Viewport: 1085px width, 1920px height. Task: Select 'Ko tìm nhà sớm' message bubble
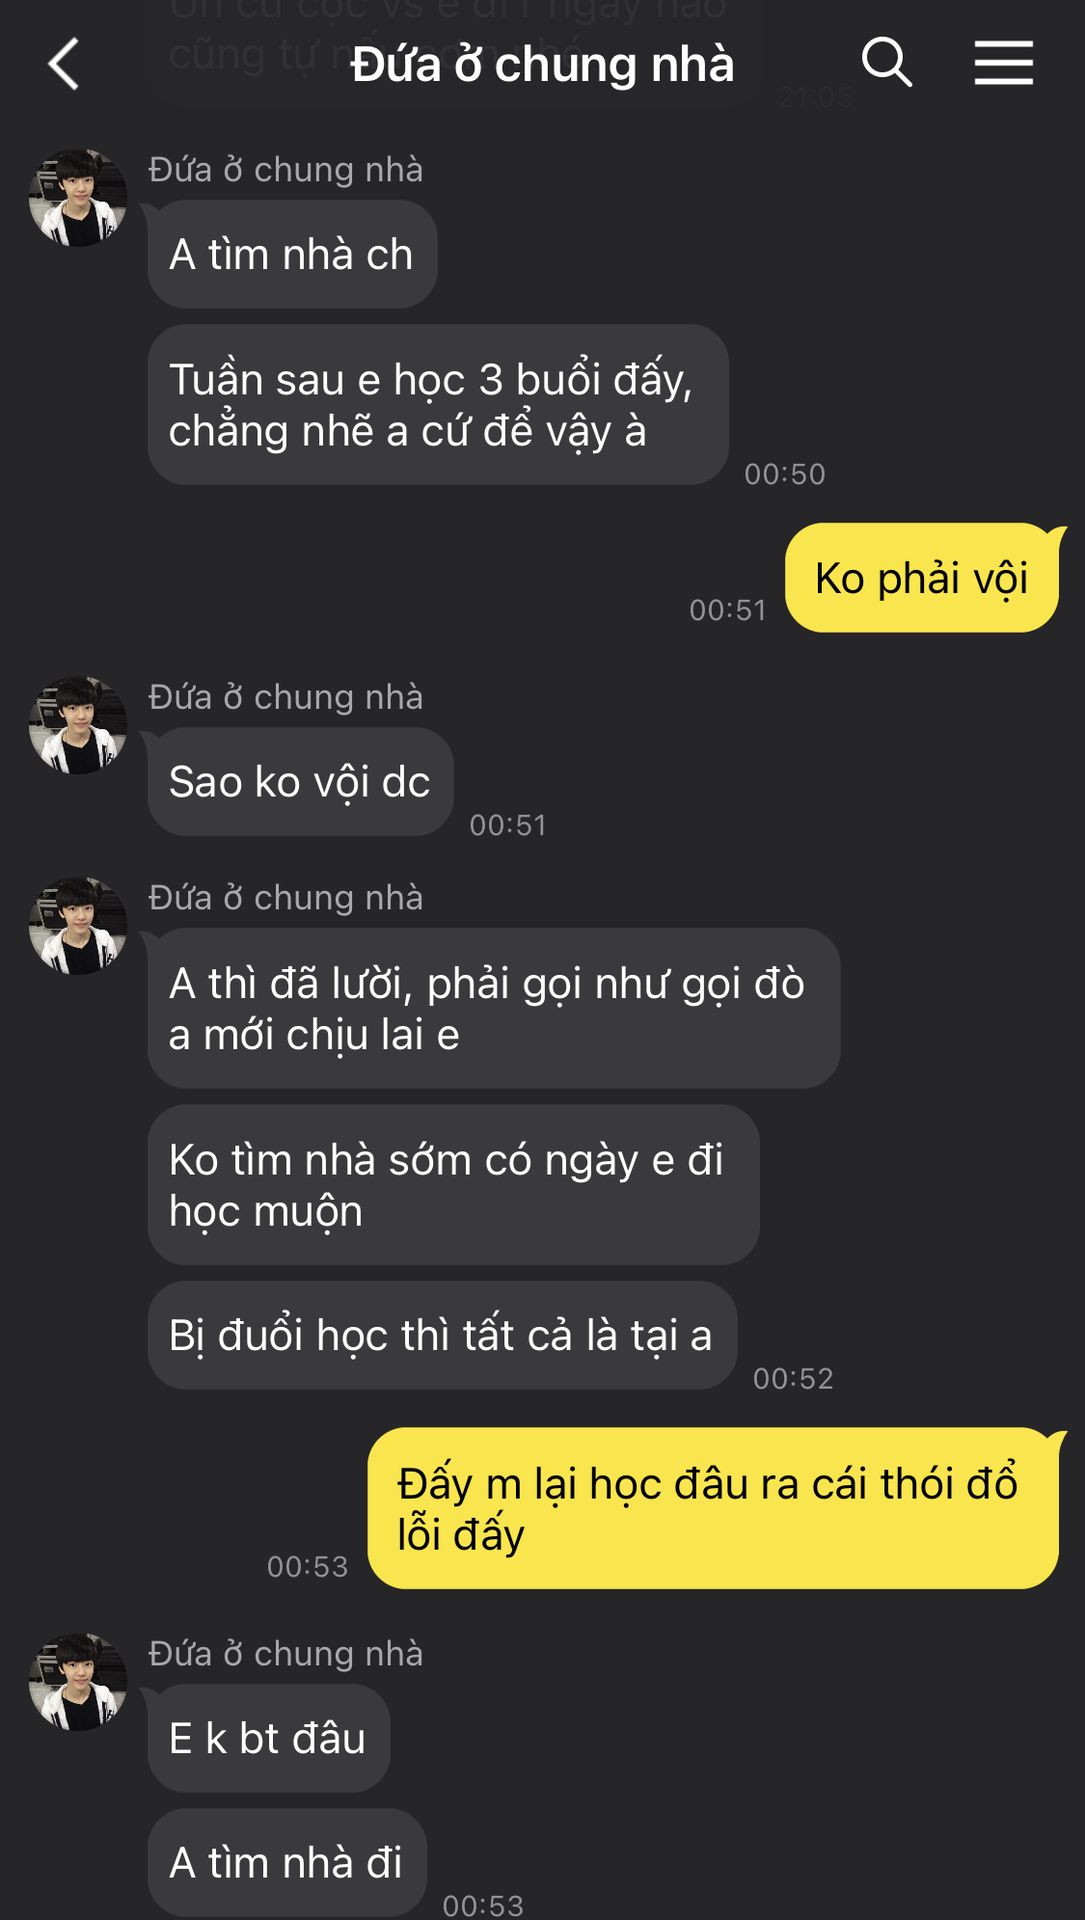pyautogui.click(x=453, y=1185)
